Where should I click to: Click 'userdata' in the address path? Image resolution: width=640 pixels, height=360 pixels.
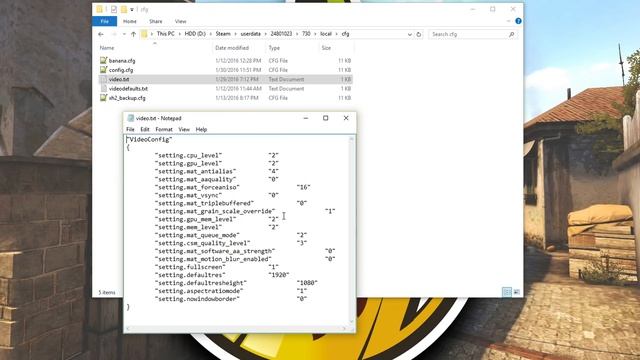point(250,34)
